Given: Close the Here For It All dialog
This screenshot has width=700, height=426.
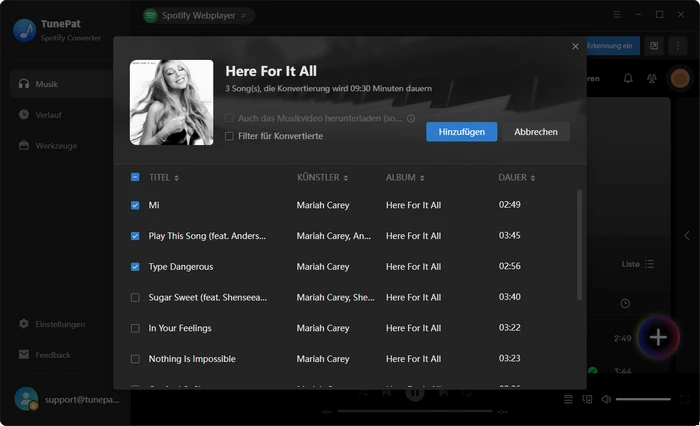Looking at the screenshot, I should click(x=575, y=46).
